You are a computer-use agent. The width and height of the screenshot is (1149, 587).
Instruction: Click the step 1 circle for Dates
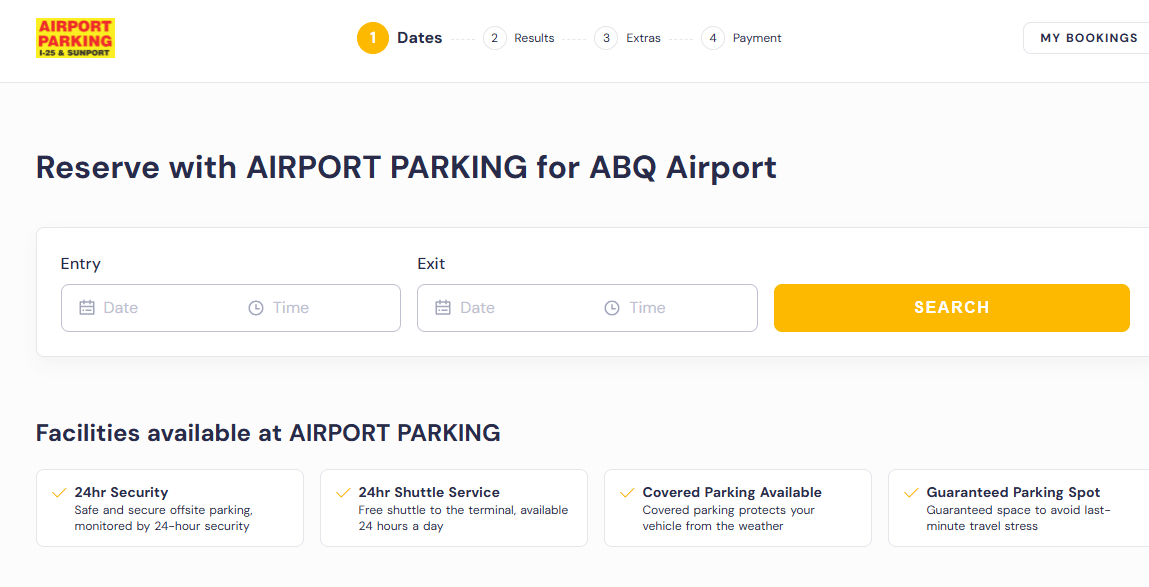[x=373, y=38]
